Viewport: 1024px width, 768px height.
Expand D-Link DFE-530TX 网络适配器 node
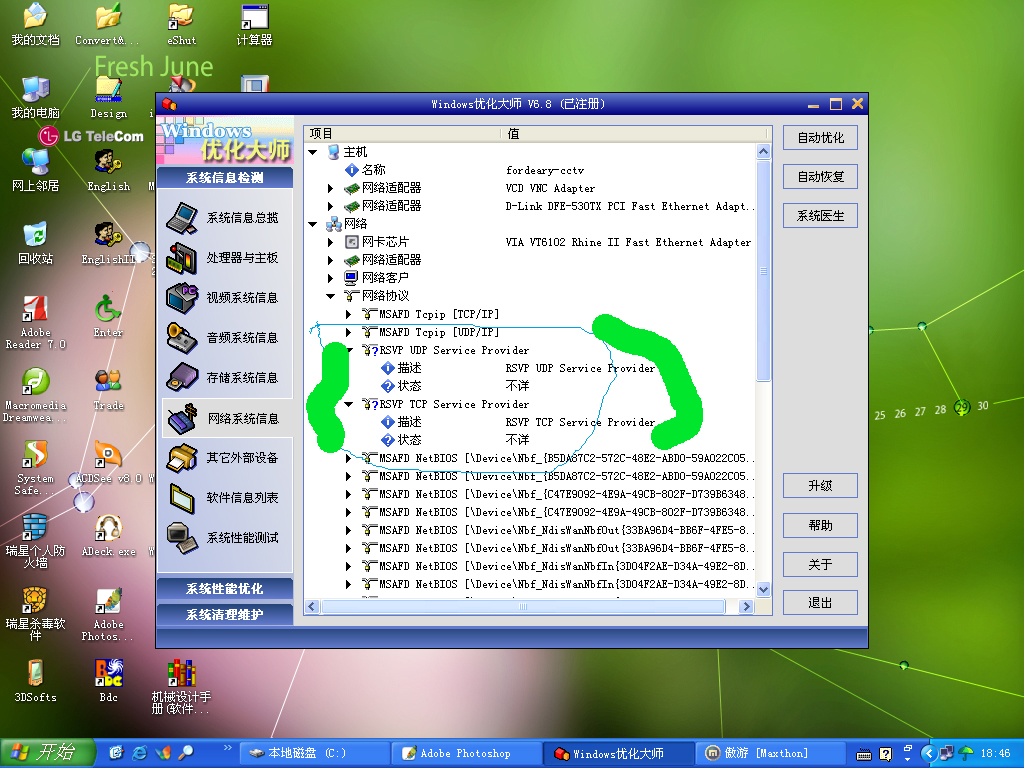(330, 206)
